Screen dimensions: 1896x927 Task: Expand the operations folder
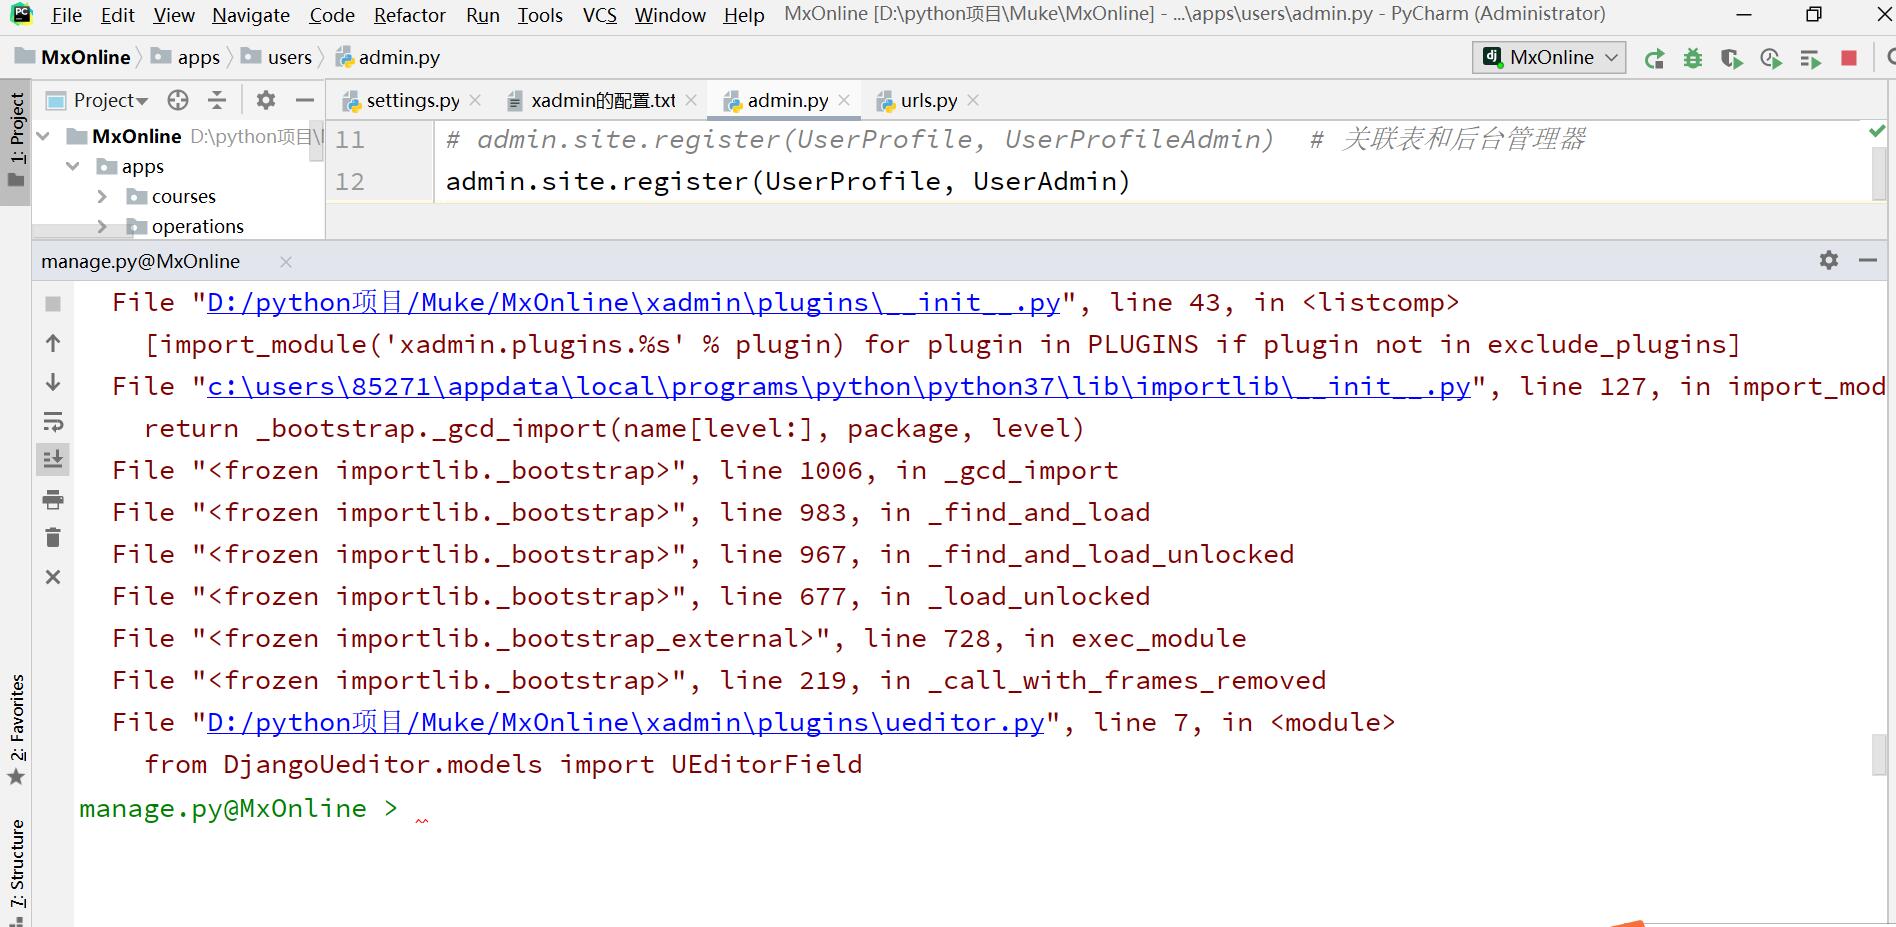pos(102,226)
